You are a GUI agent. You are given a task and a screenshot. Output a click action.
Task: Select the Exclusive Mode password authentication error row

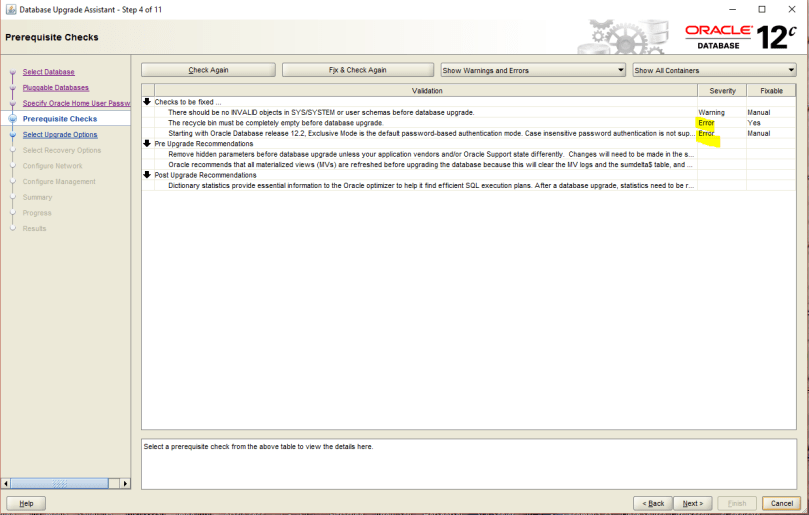point(430,133)
